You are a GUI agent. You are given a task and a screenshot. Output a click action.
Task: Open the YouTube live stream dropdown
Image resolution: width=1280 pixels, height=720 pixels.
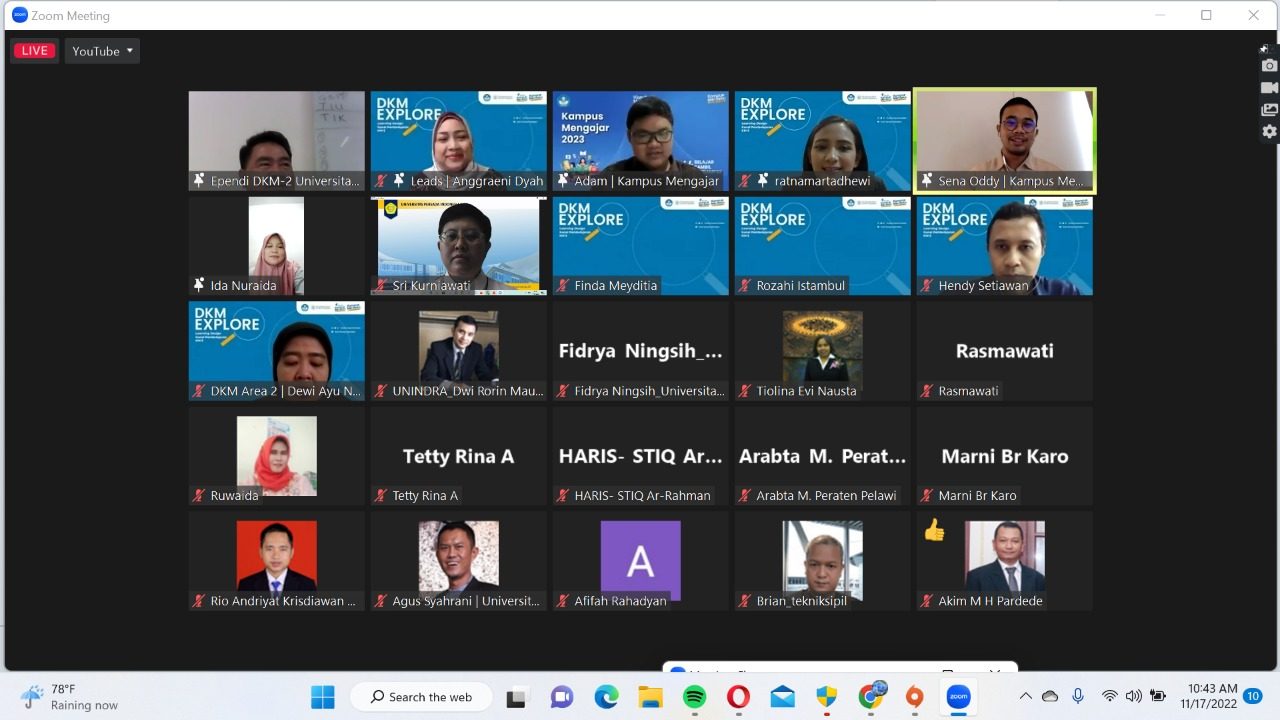click(x=102, y=51)
